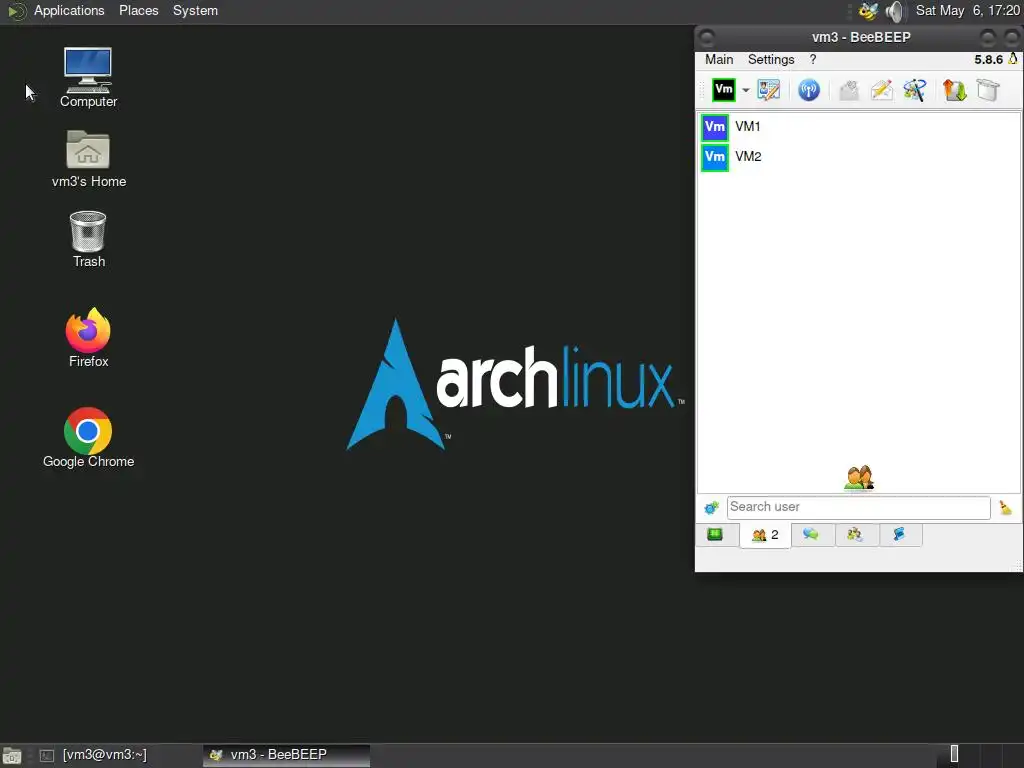The image size is (1024, 768).
Task: Select the vm3's Home folder icon
Action: pyautogui.click(x=89, y=159)
